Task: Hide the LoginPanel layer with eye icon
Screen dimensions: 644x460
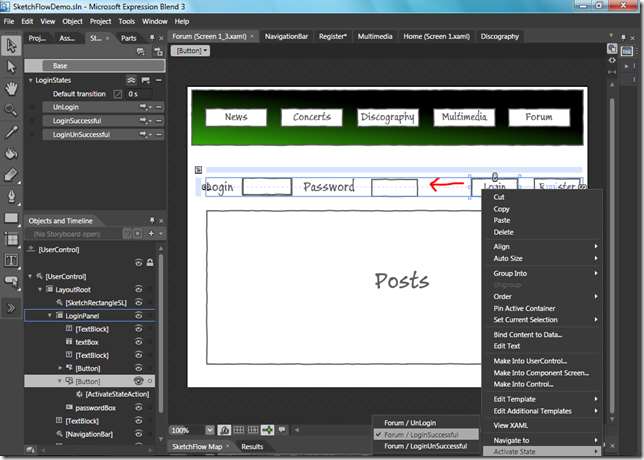Action: click(x=138, y=315)
